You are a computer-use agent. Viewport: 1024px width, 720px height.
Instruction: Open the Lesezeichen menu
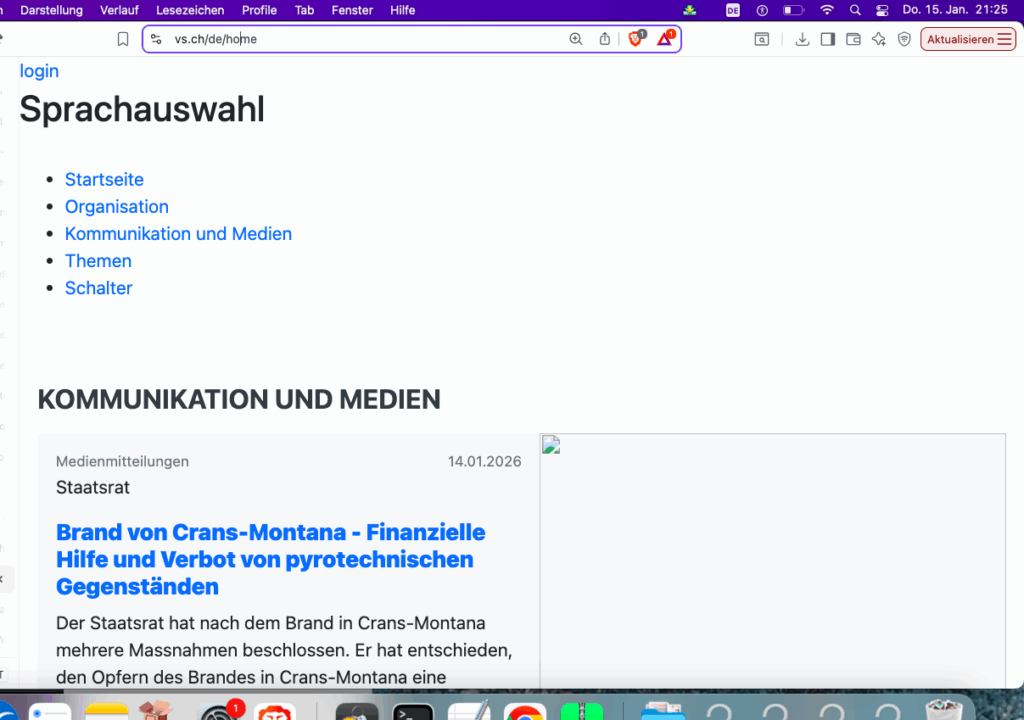[x=190, y=10]
